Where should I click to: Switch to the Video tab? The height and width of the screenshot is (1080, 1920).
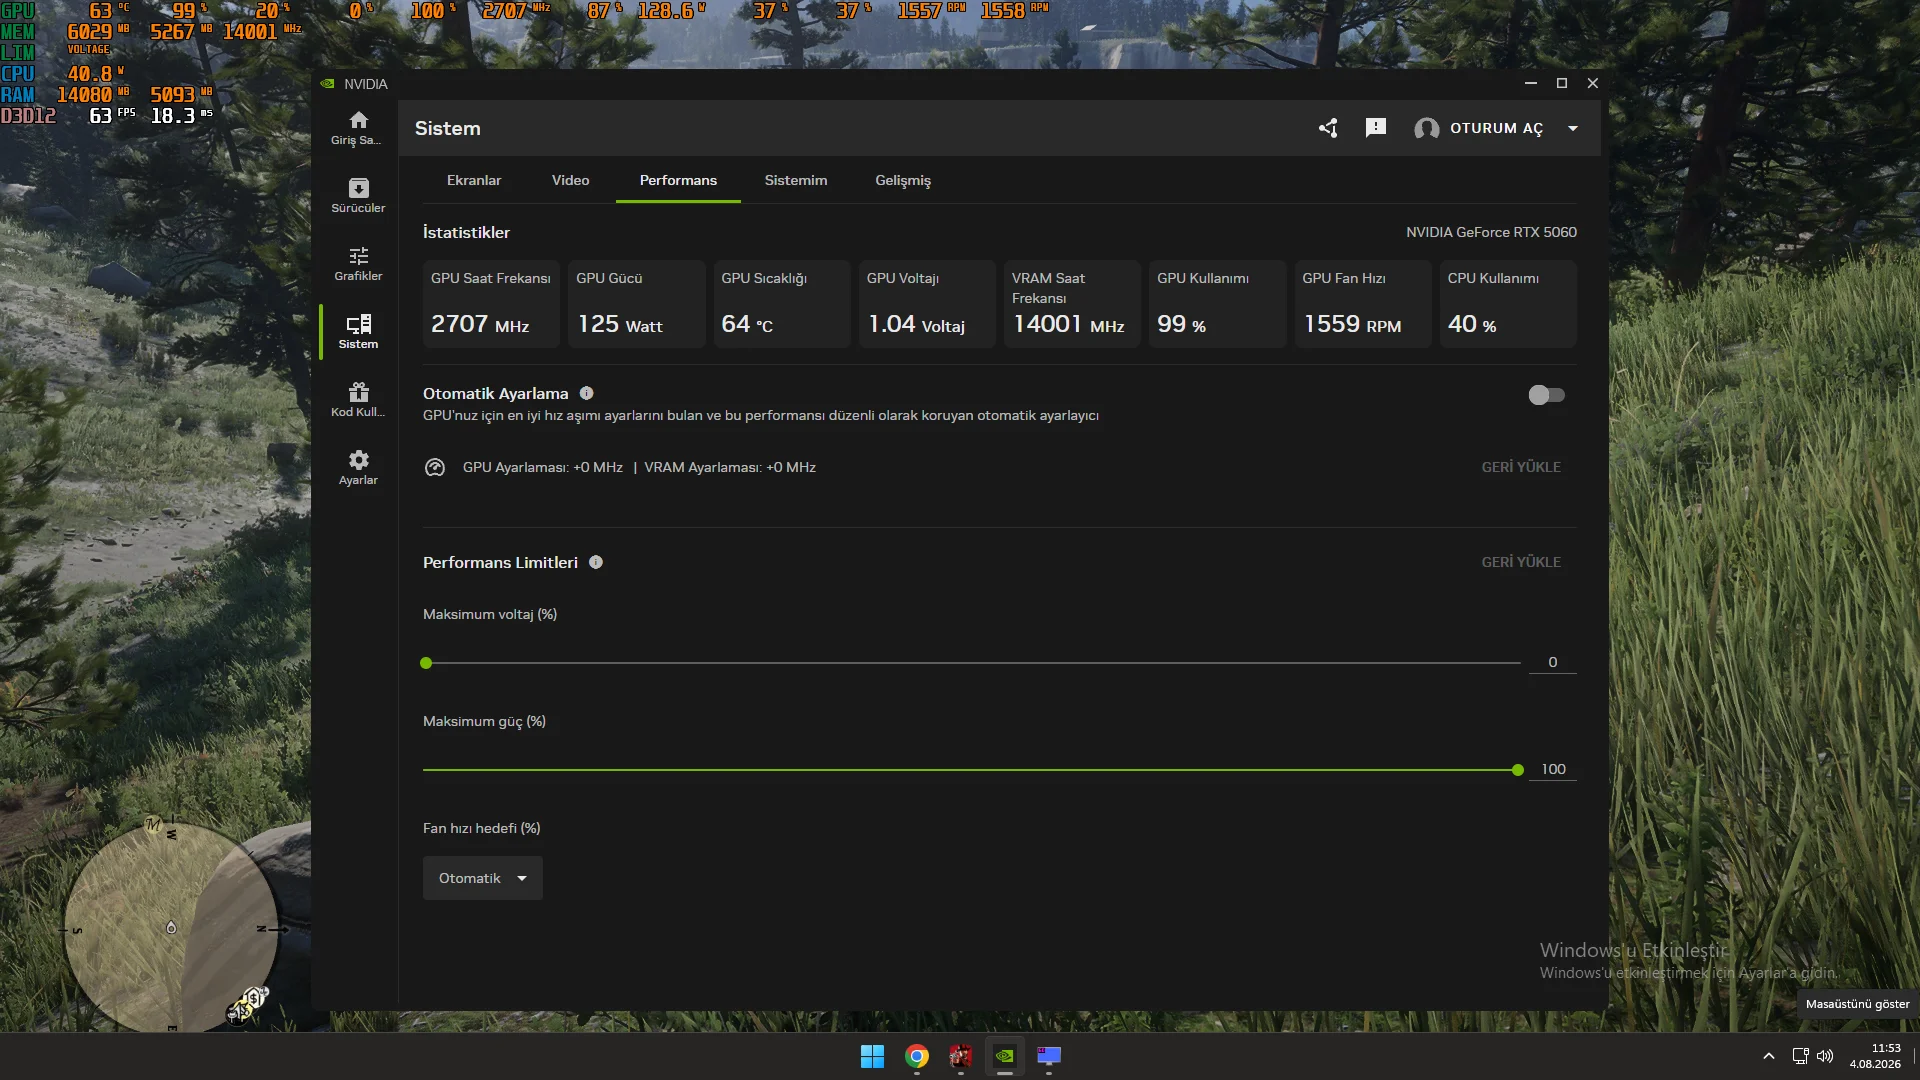pyautogui.click(x=571, y=180)
